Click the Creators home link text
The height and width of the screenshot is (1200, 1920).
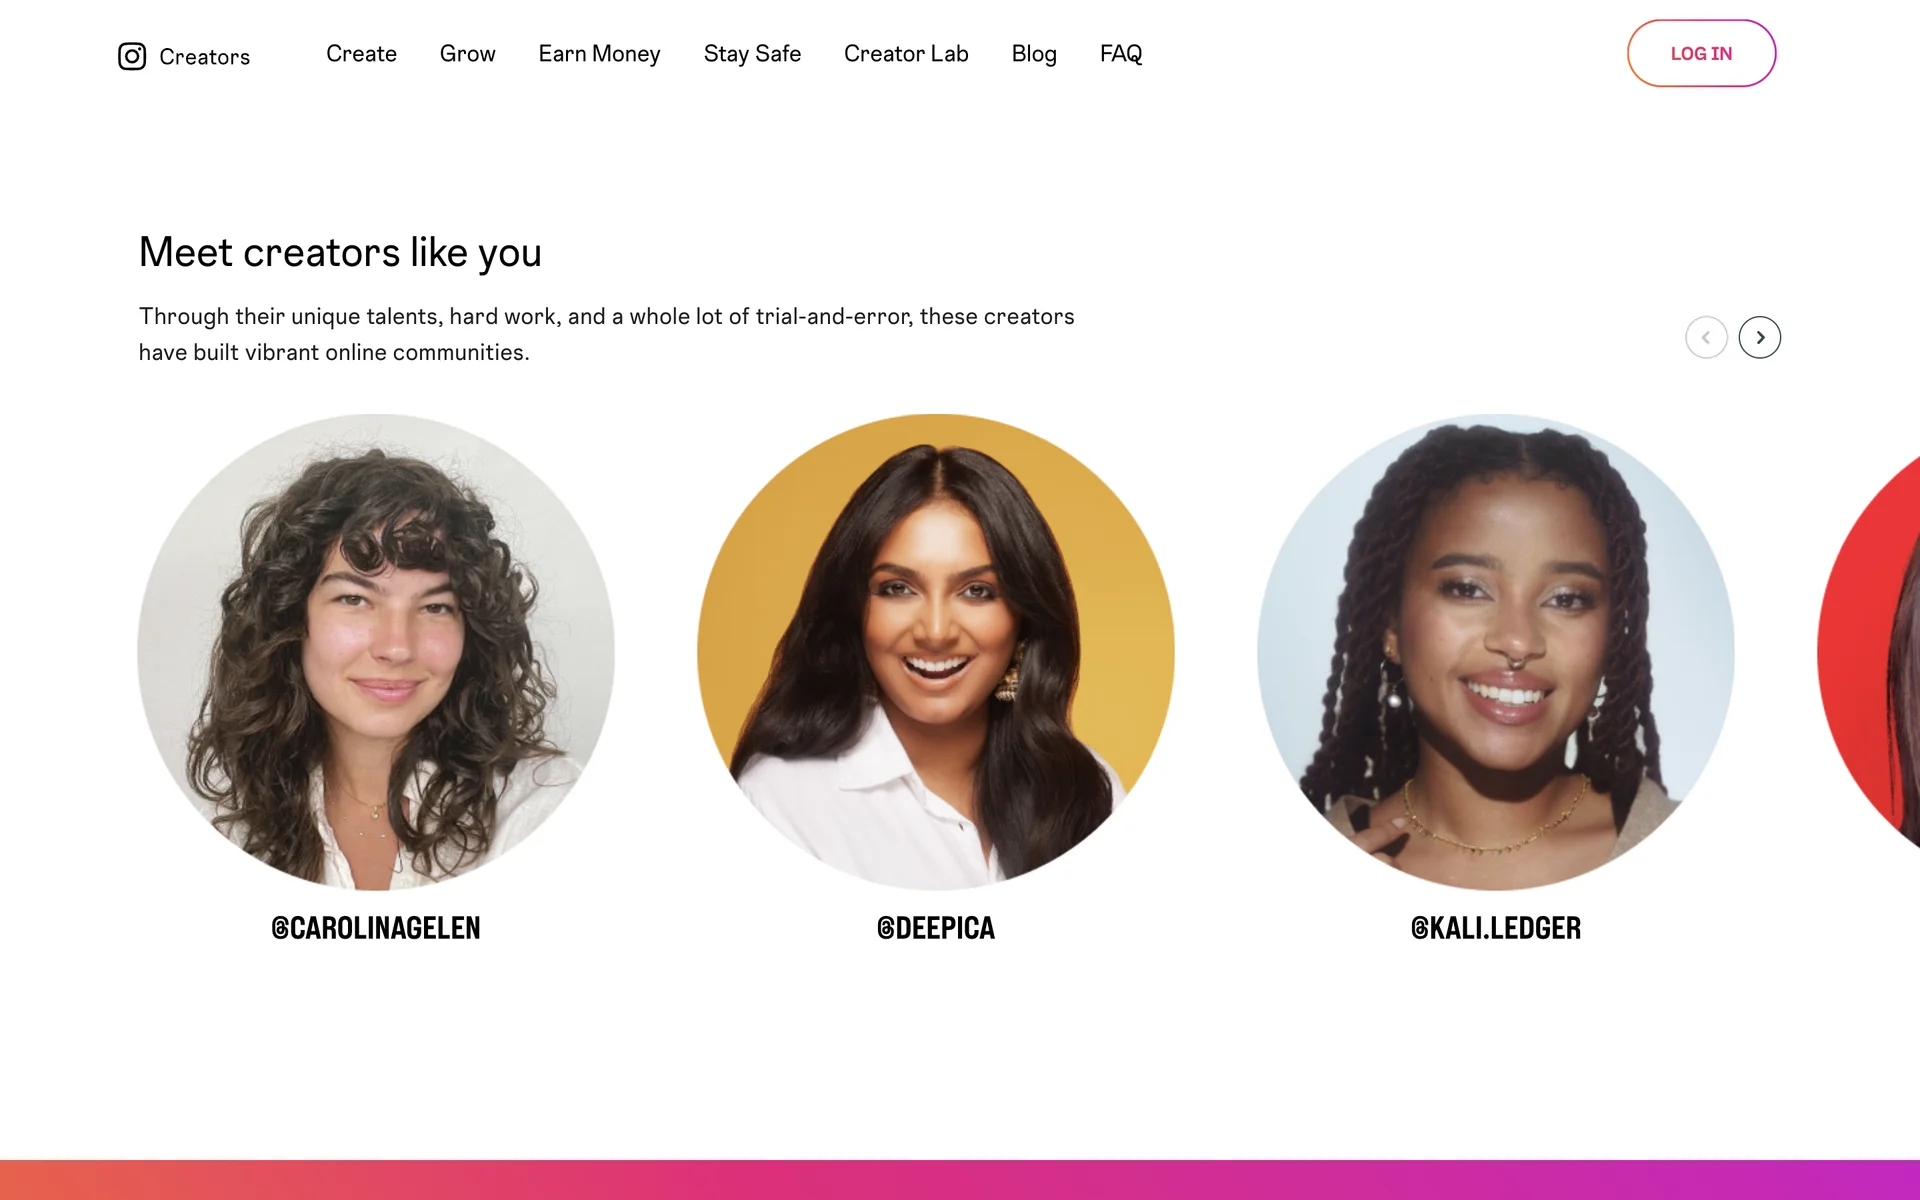(x=204, y=57)
